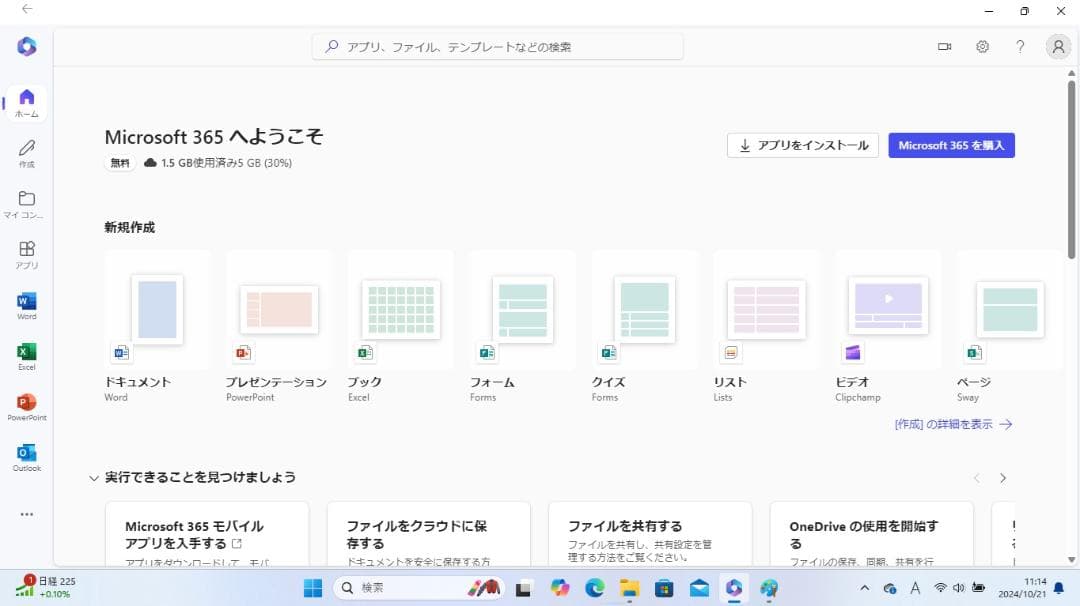Screen dimensions: 1080x606
Task: Open the account profile icon
Action: 1057,47
